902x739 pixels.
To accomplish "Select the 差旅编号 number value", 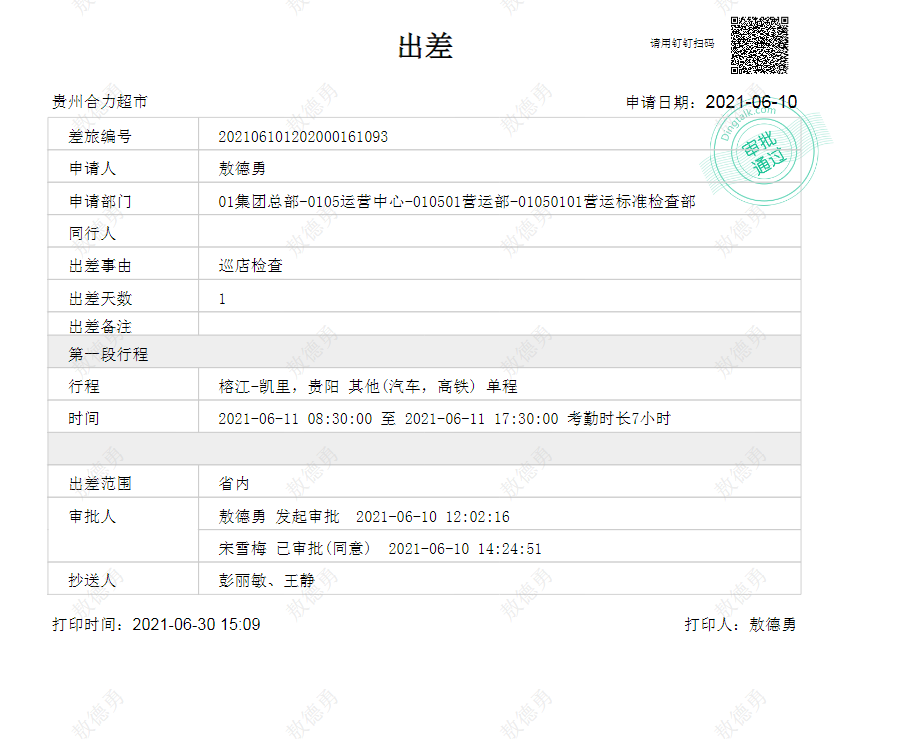I will 303,137.
